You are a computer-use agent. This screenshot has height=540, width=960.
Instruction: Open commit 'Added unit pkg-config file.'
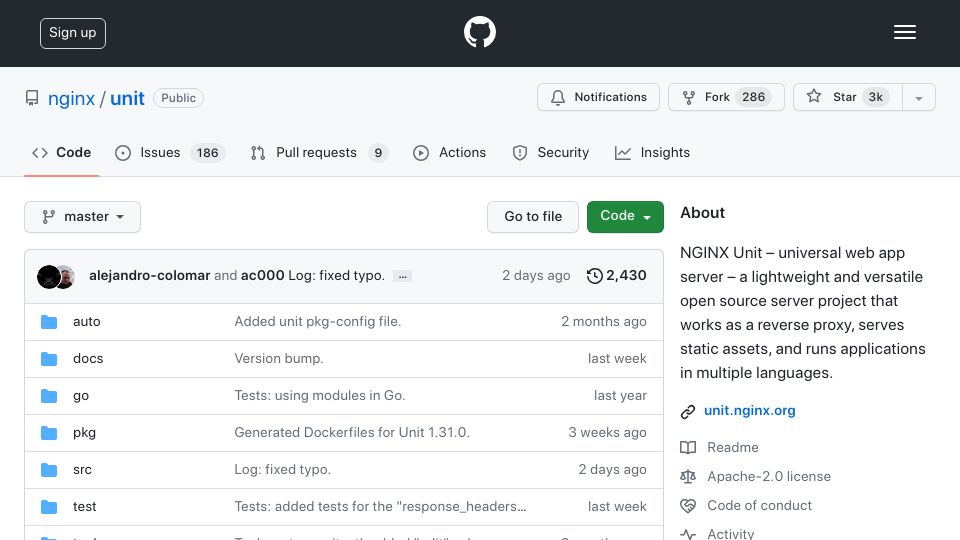coord(318,321)
